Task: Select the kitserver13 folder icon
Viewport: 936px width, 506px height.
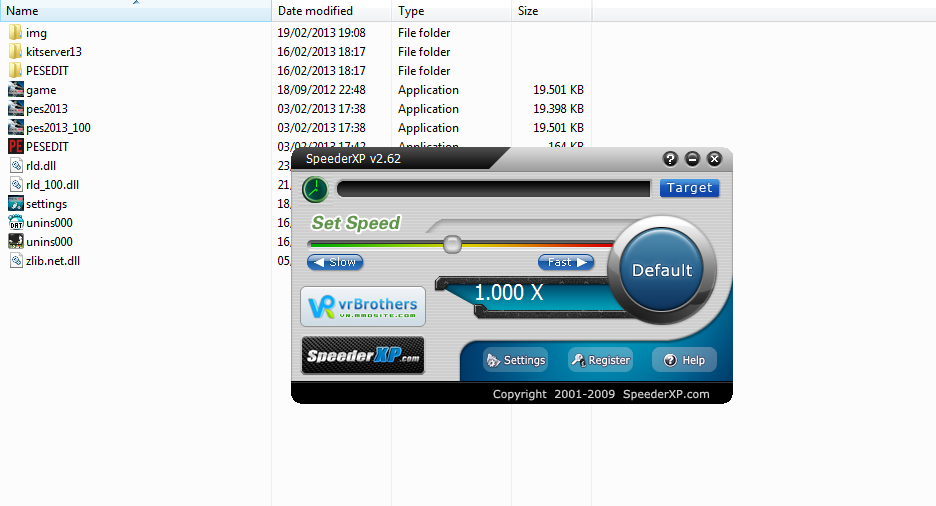Action: [16, 51]
